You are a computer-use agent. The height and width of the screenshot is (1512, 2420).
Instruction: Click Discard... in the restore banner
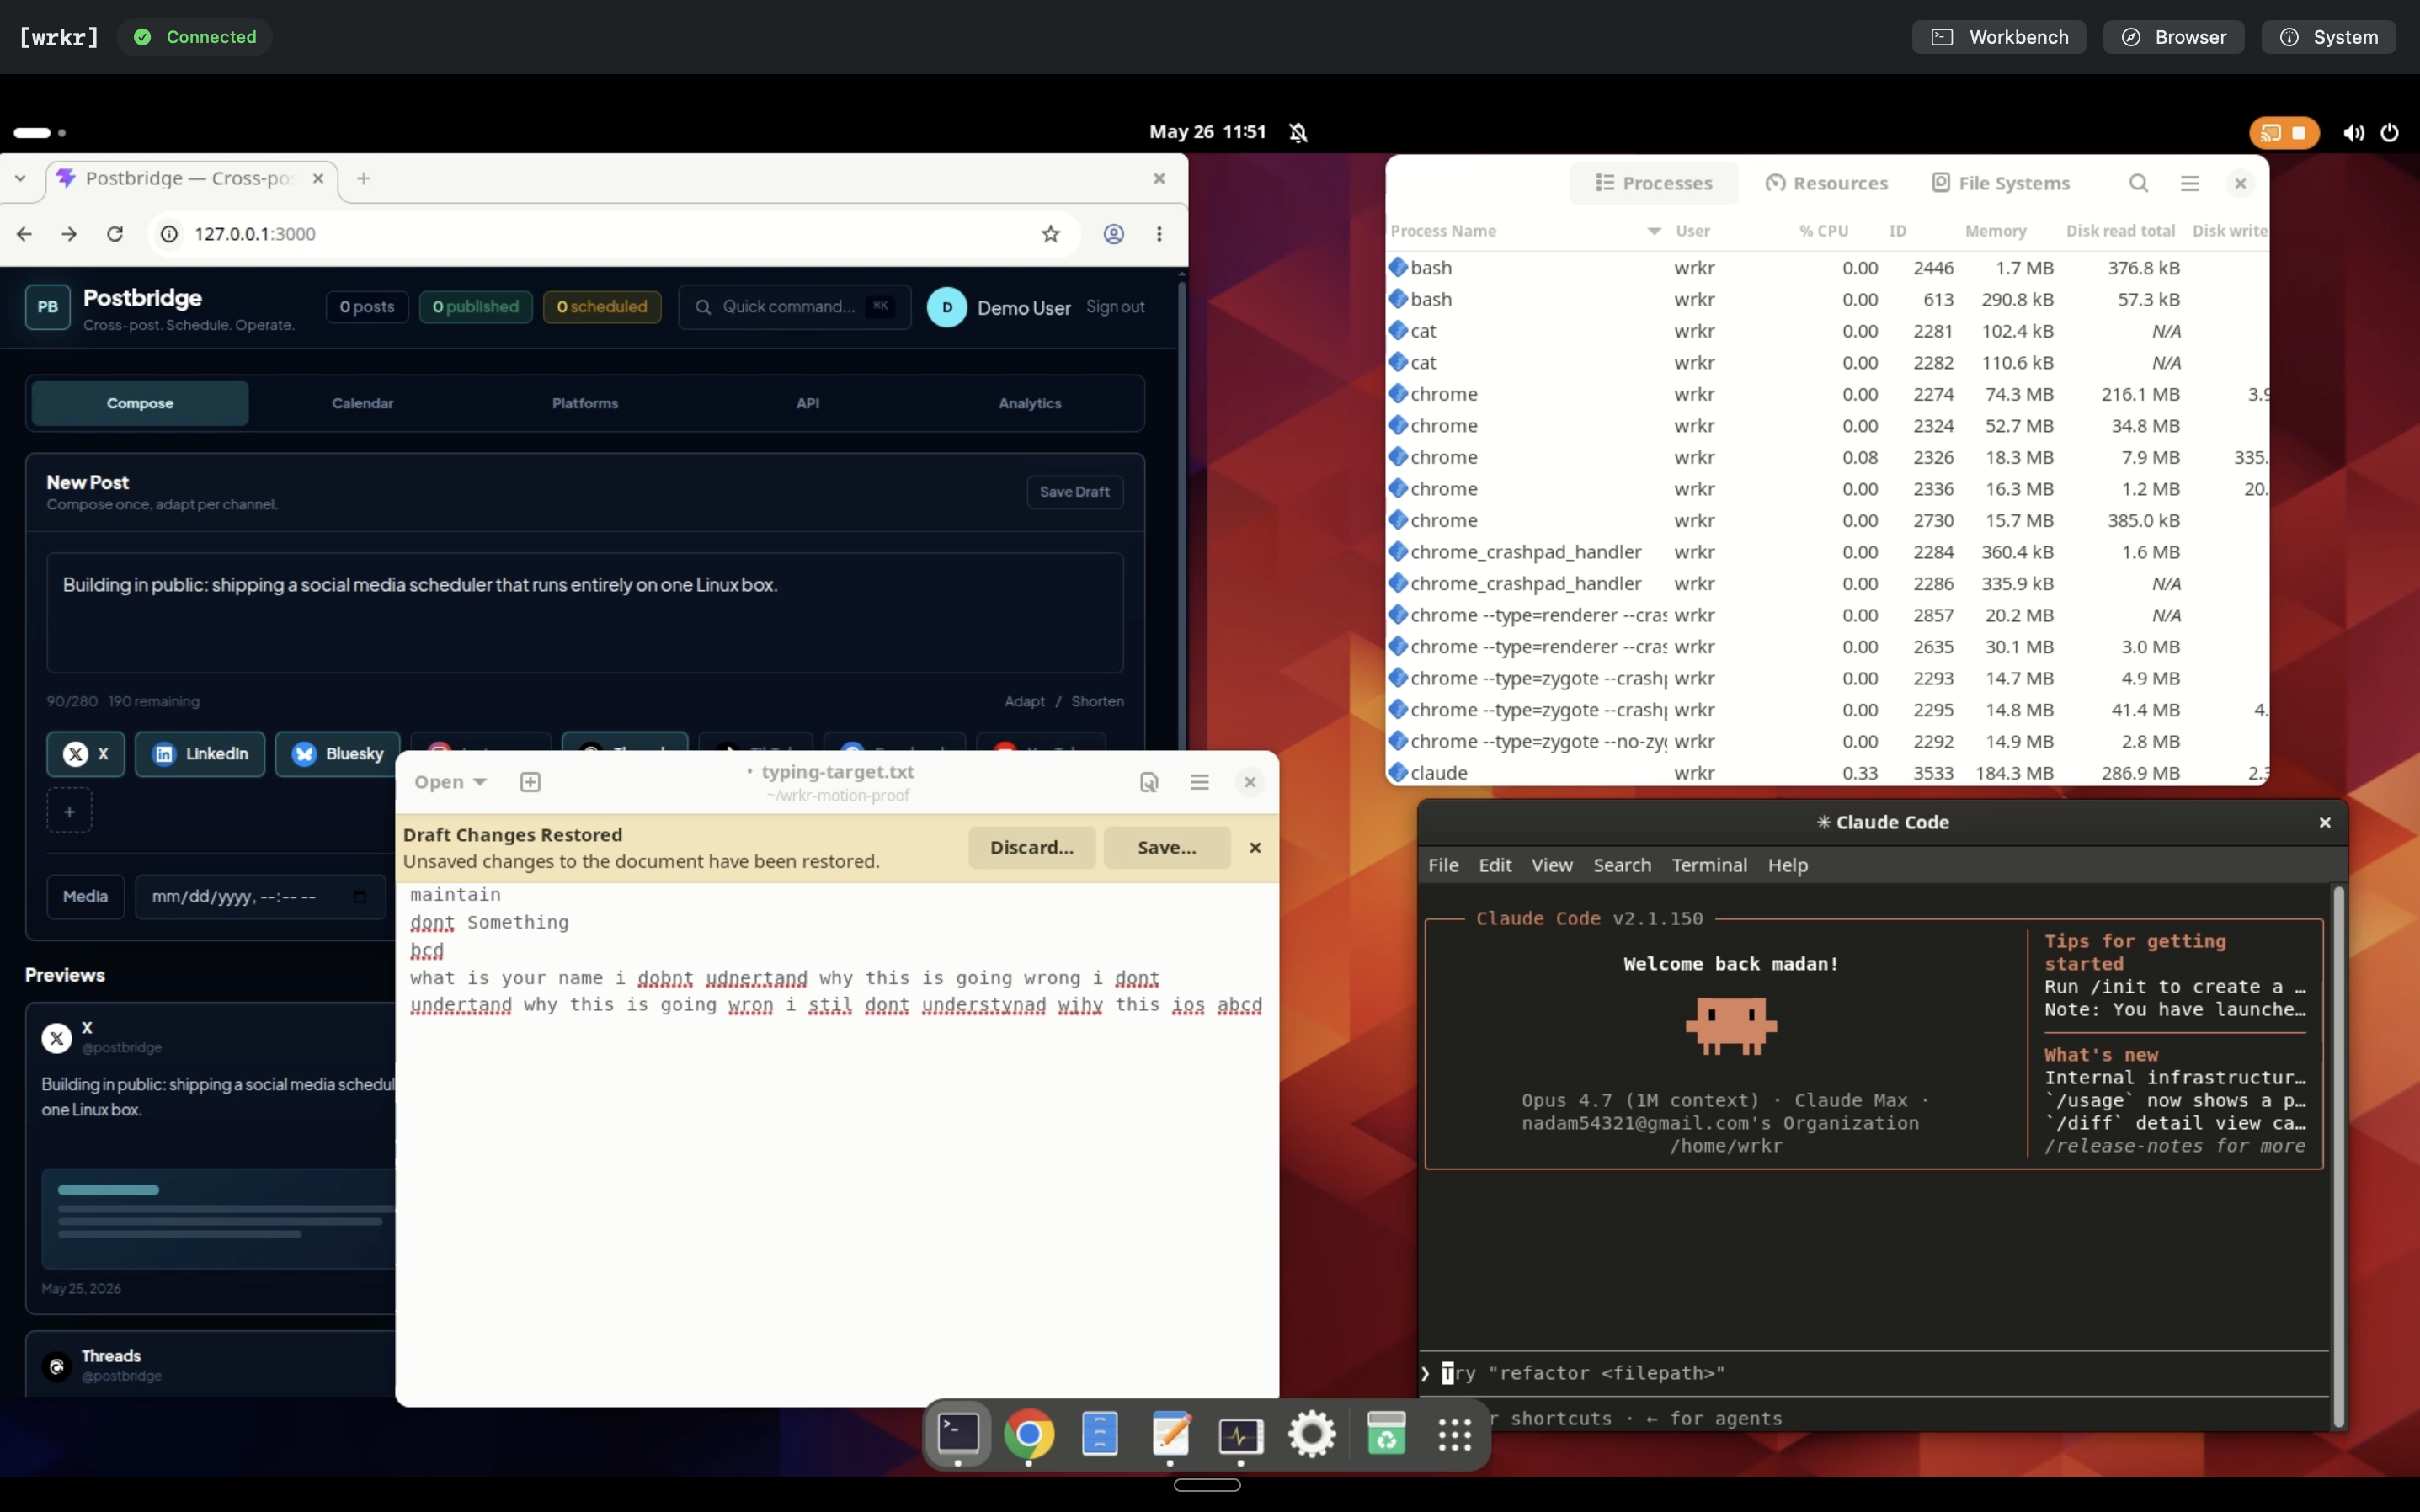1032,847
